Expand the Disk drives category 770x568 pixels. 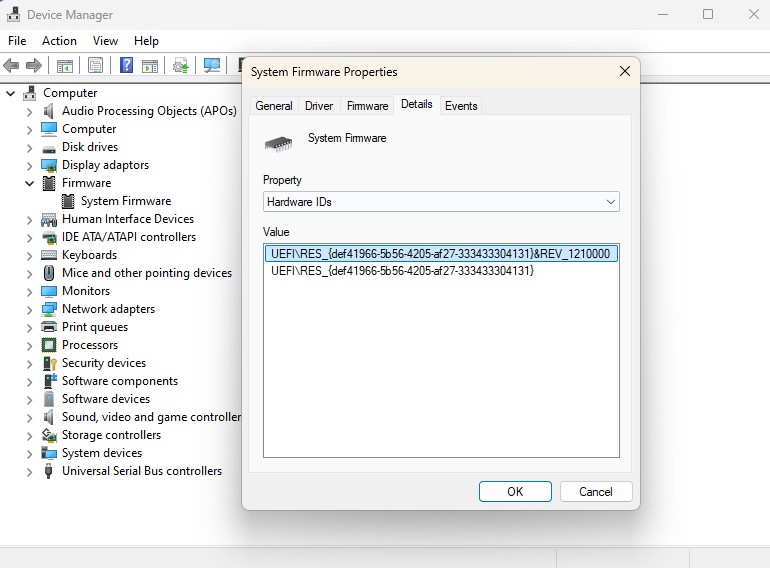coord(29,148)
